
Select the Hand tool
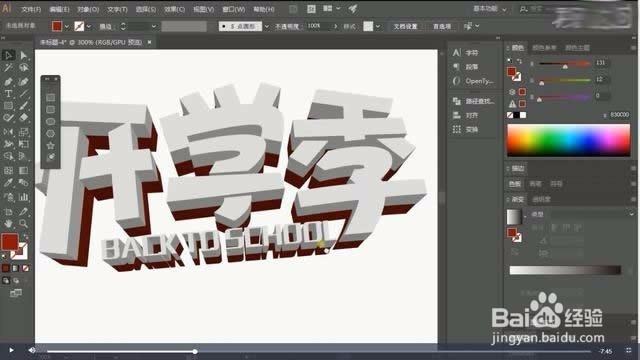click(8, 223)
